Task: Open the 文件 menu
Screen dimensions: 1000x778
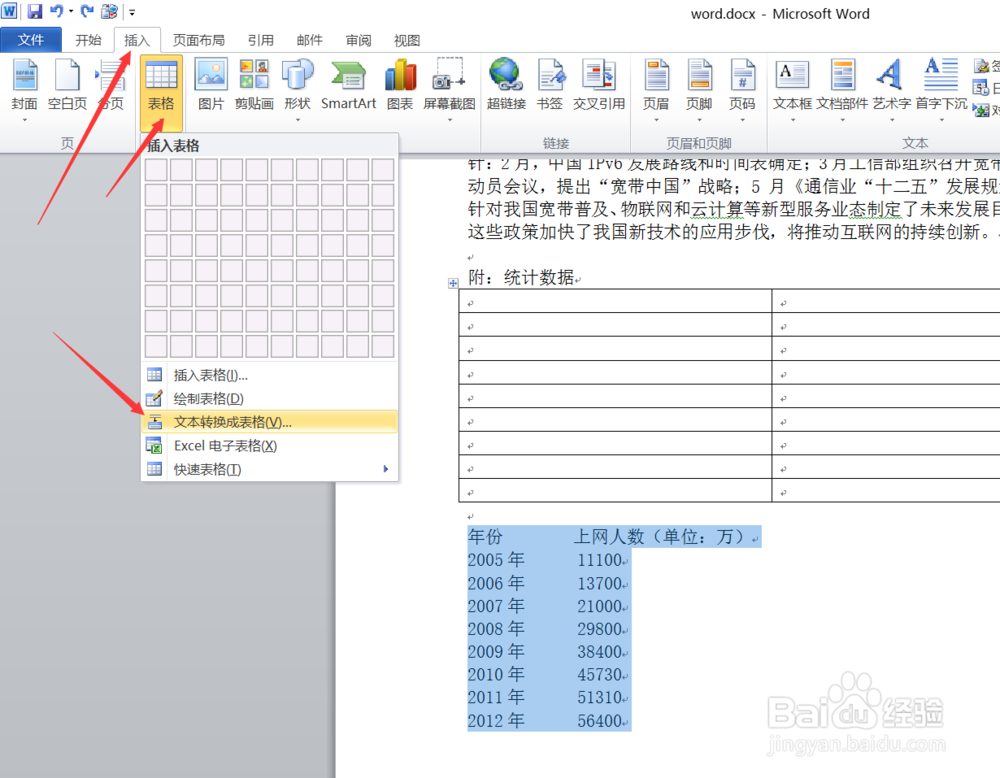Action: point(31,39)
